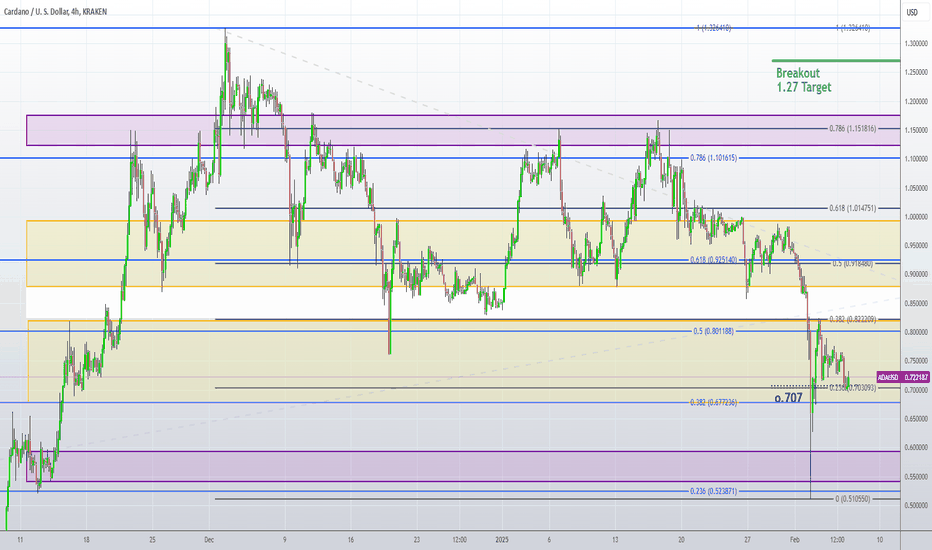Click the 0.550000 price axis label

point(916,477)
